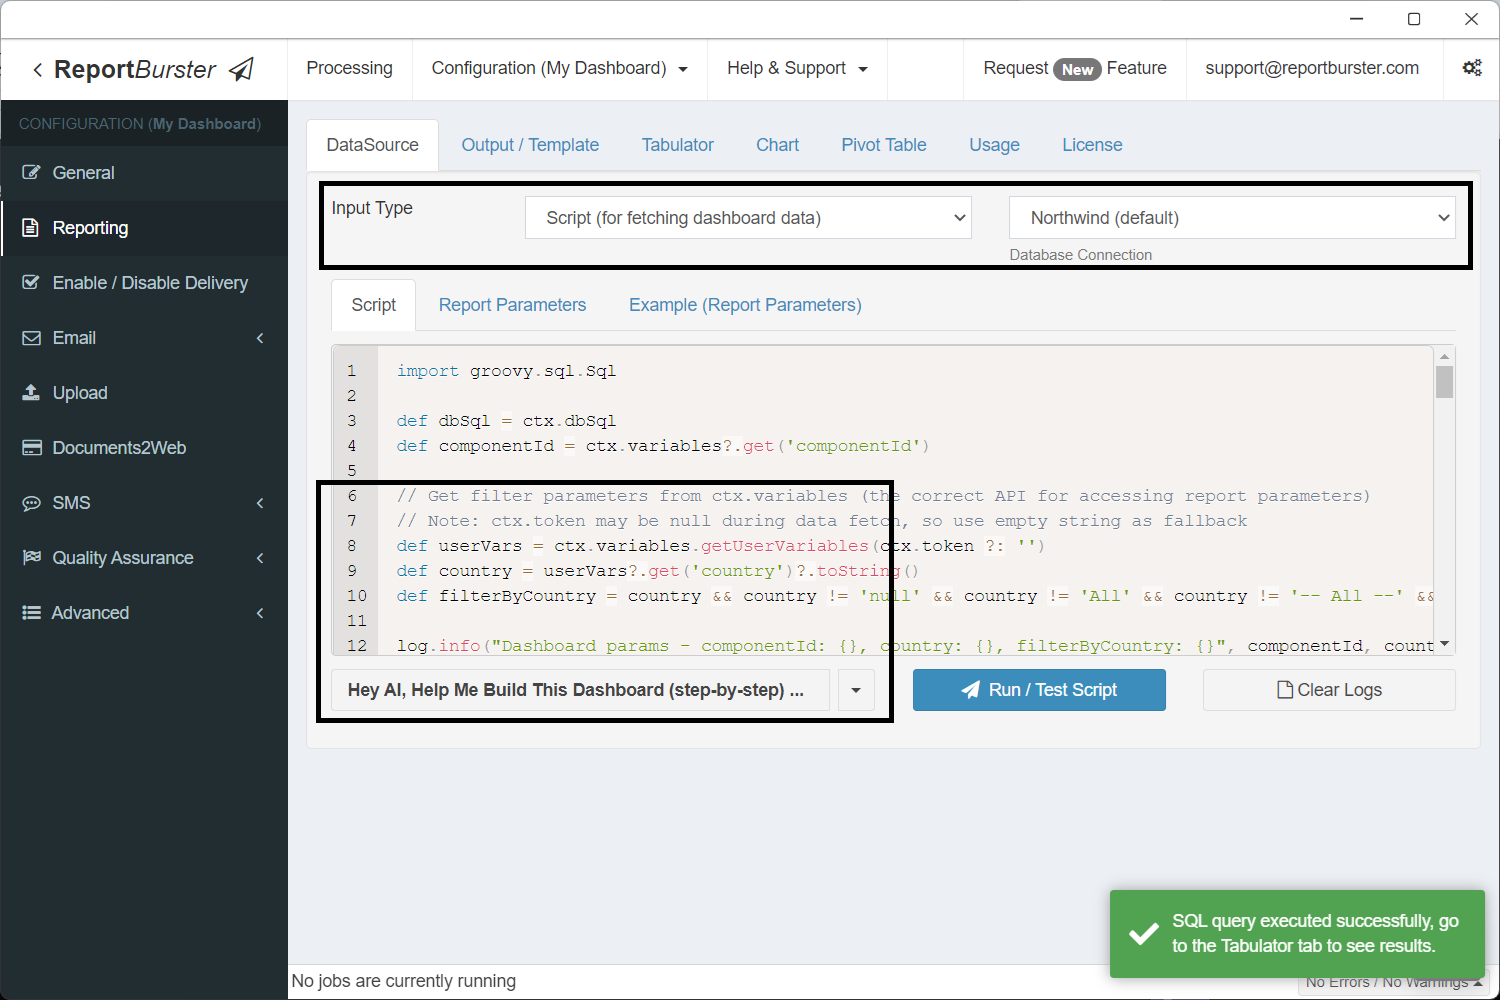Expand the Advanced sidebar section
This screenshot has width=1500, height=1000.
coord(260,613)
